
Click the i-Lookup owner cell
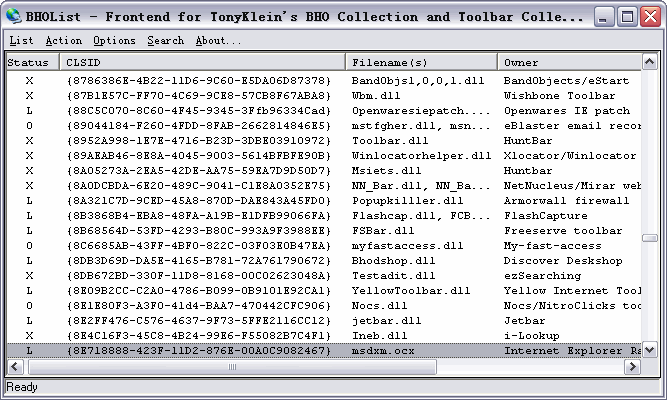pyautogui.click(x=532, y=336)
